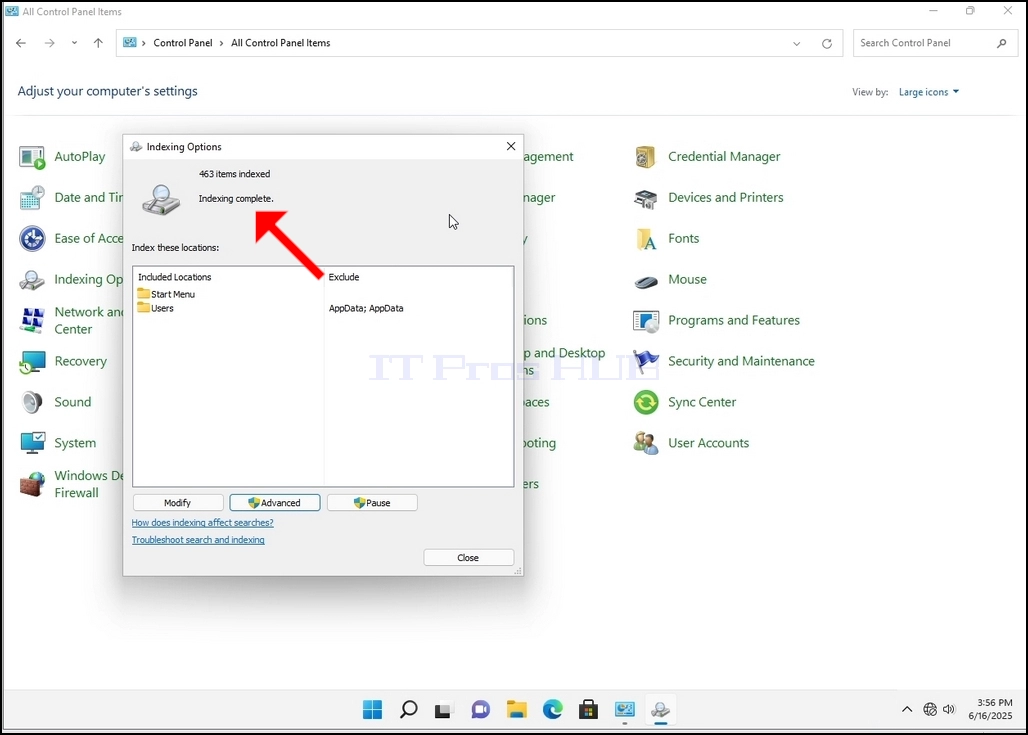Open Task View on the taskbar

444,709
